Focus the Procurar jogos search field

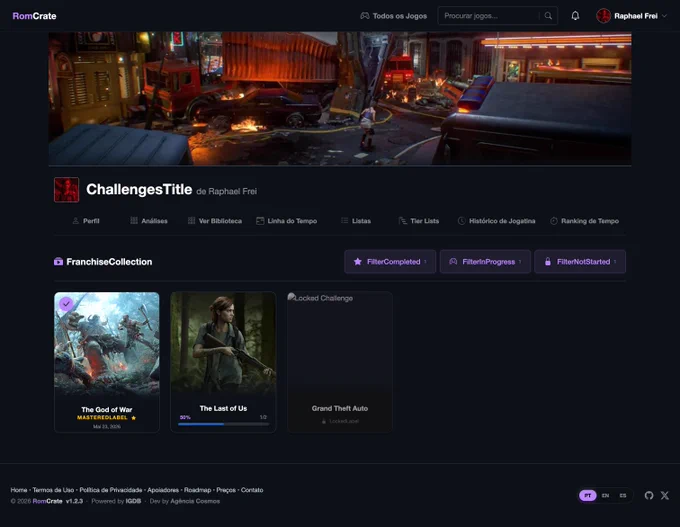click(x=490, y=16)
